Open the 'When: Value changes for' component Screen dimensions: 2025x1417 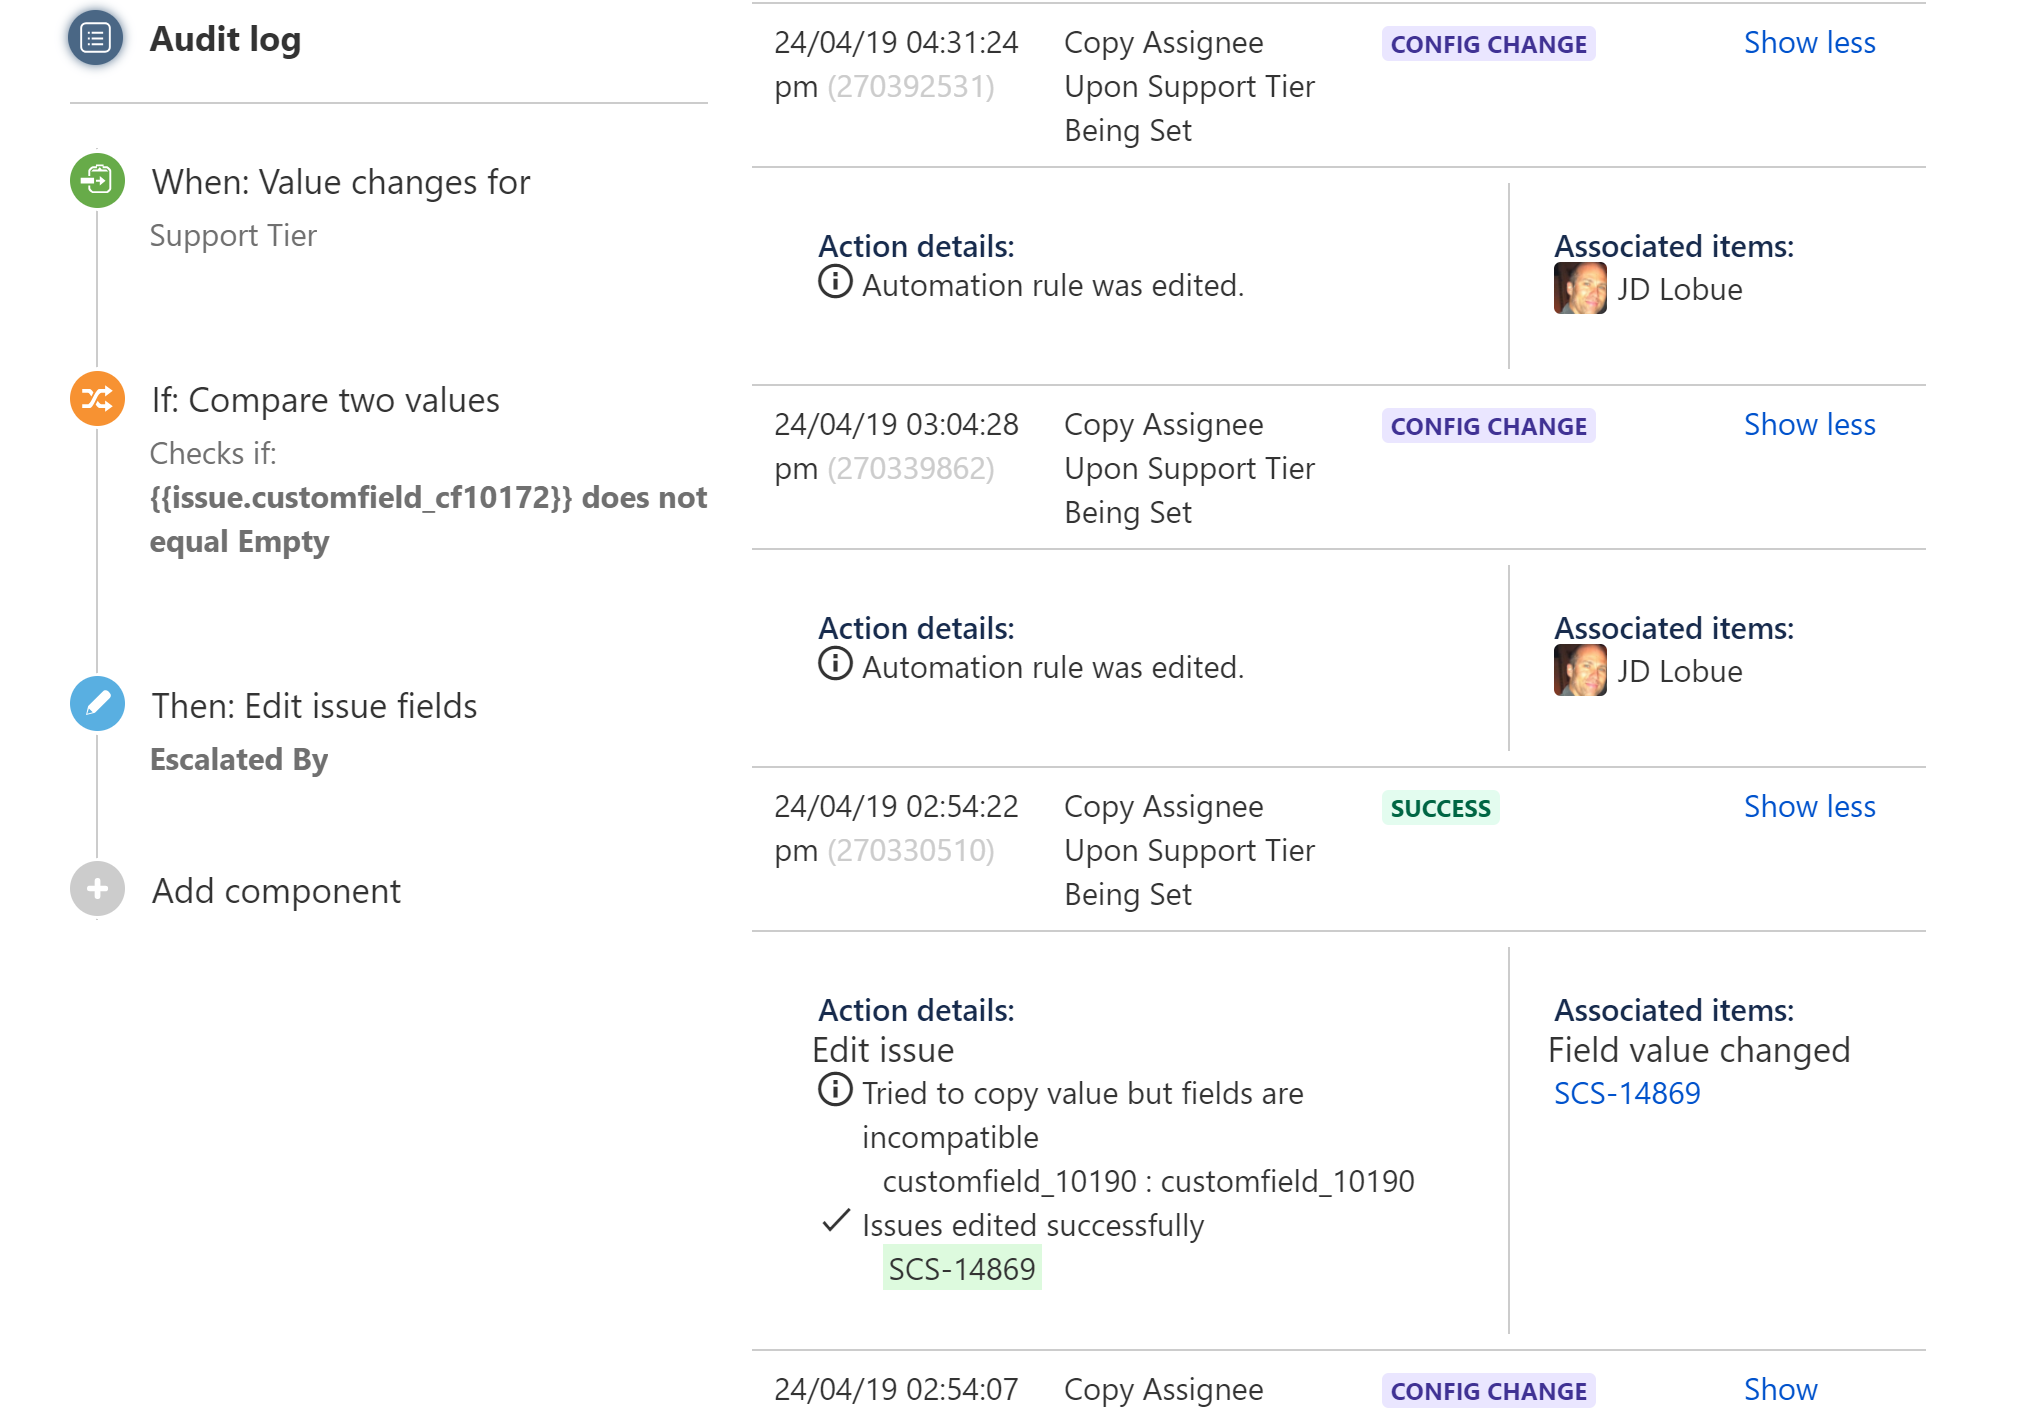[x=341, y=182]
